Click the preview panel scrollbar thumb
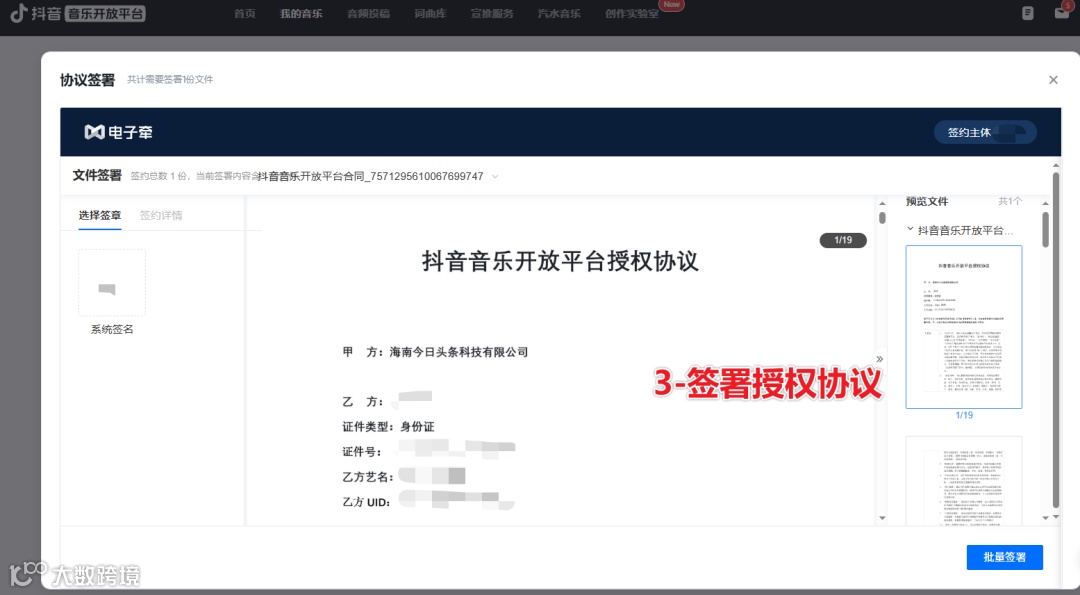1080x595 pixels. pos(1046,229)
